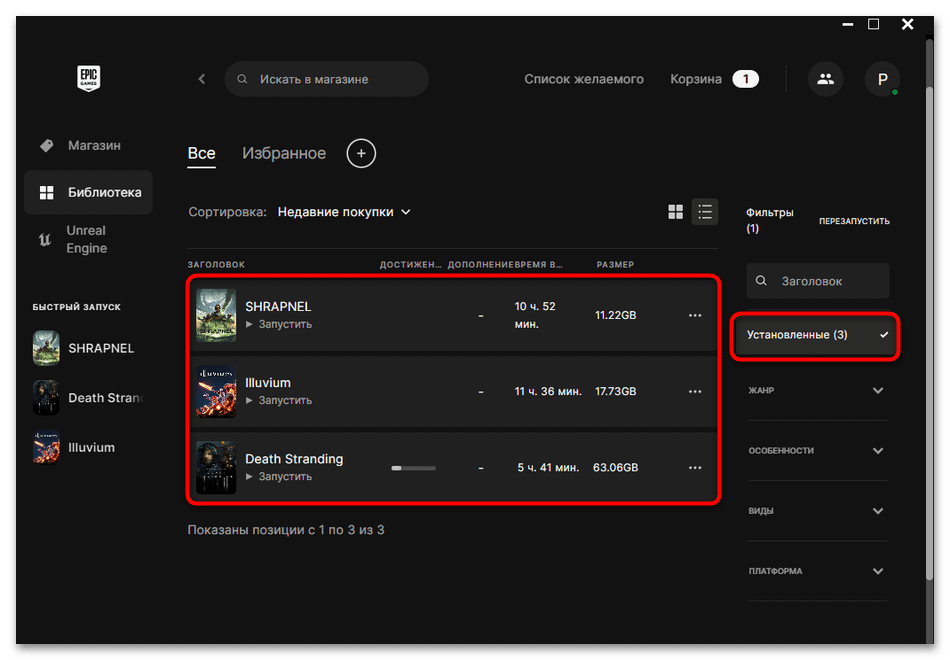The height and width of the screenshot is (660, 950).
Task: Click the 11 ч. 36 мин. playtime
Action: [x=548, y=392]
